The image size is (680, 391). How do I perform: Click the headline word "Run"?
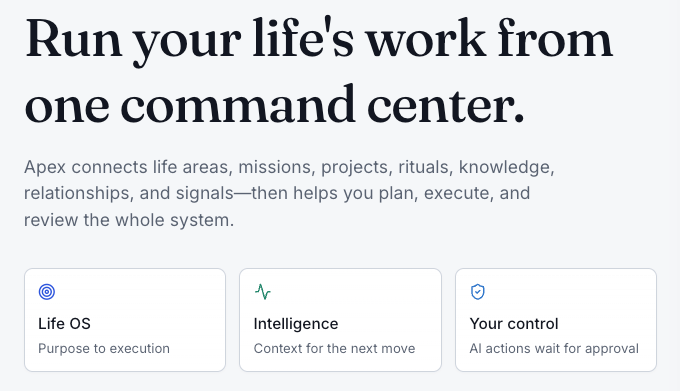click(73, 40)
